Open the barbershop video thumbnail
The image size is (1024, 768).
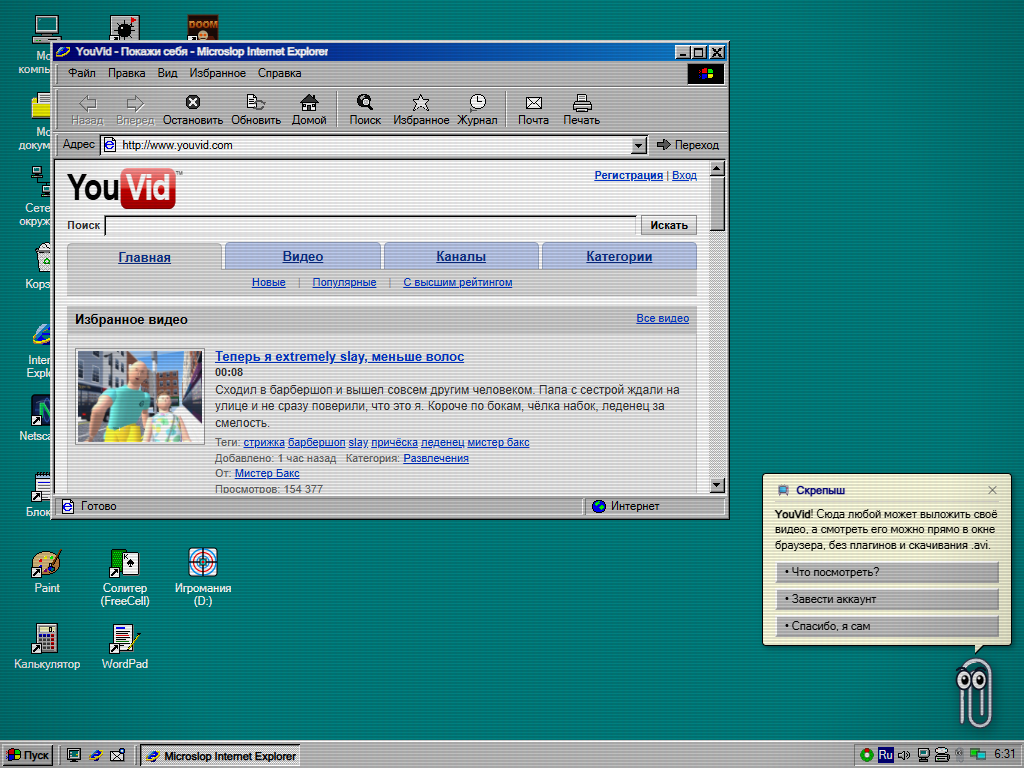point(140,396)
